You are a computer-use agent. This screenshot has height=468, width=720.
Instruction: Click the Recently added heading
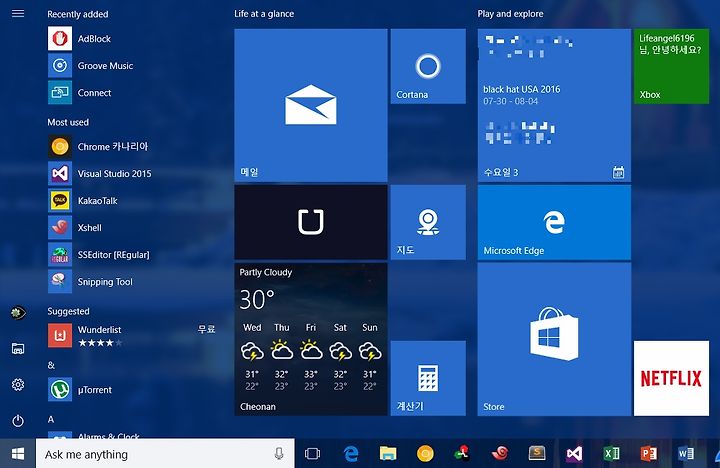click(x=78, y=14)
